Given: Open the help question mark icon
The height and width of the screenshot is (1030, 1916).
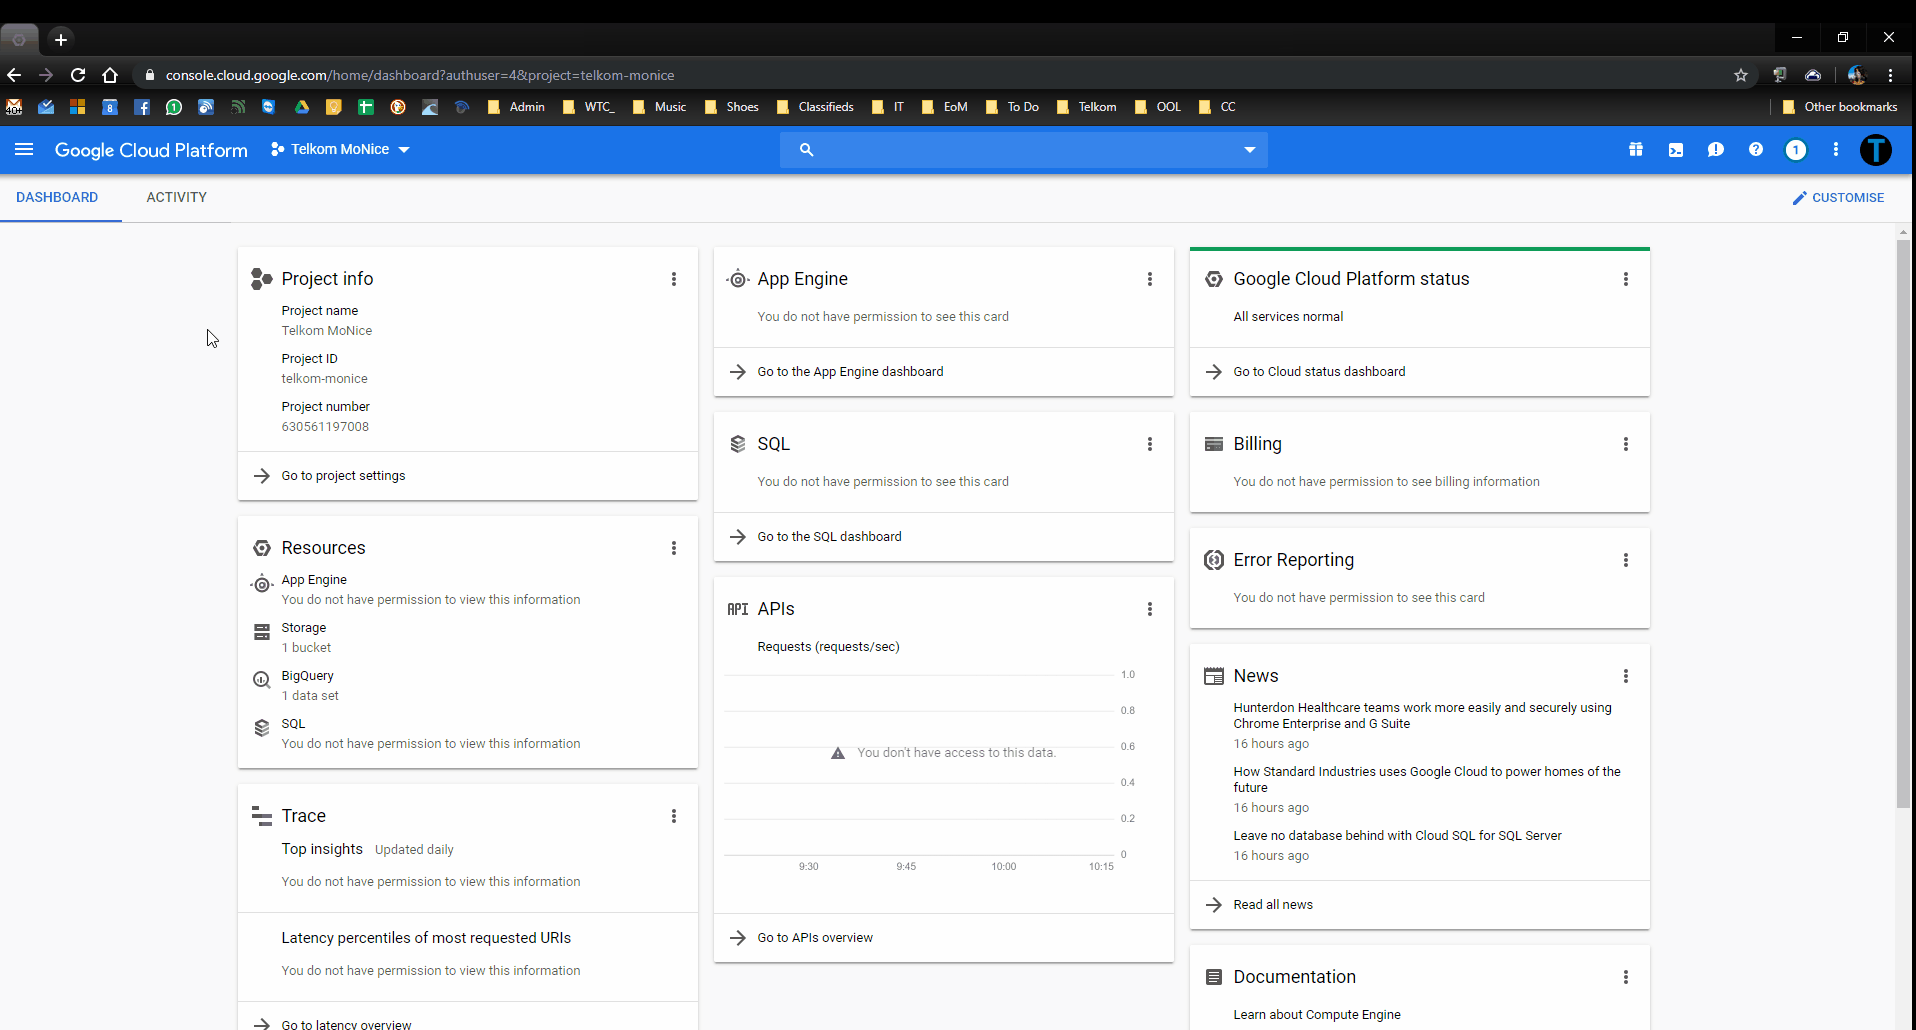Looking at the screenshot, I should point(1756,150).
